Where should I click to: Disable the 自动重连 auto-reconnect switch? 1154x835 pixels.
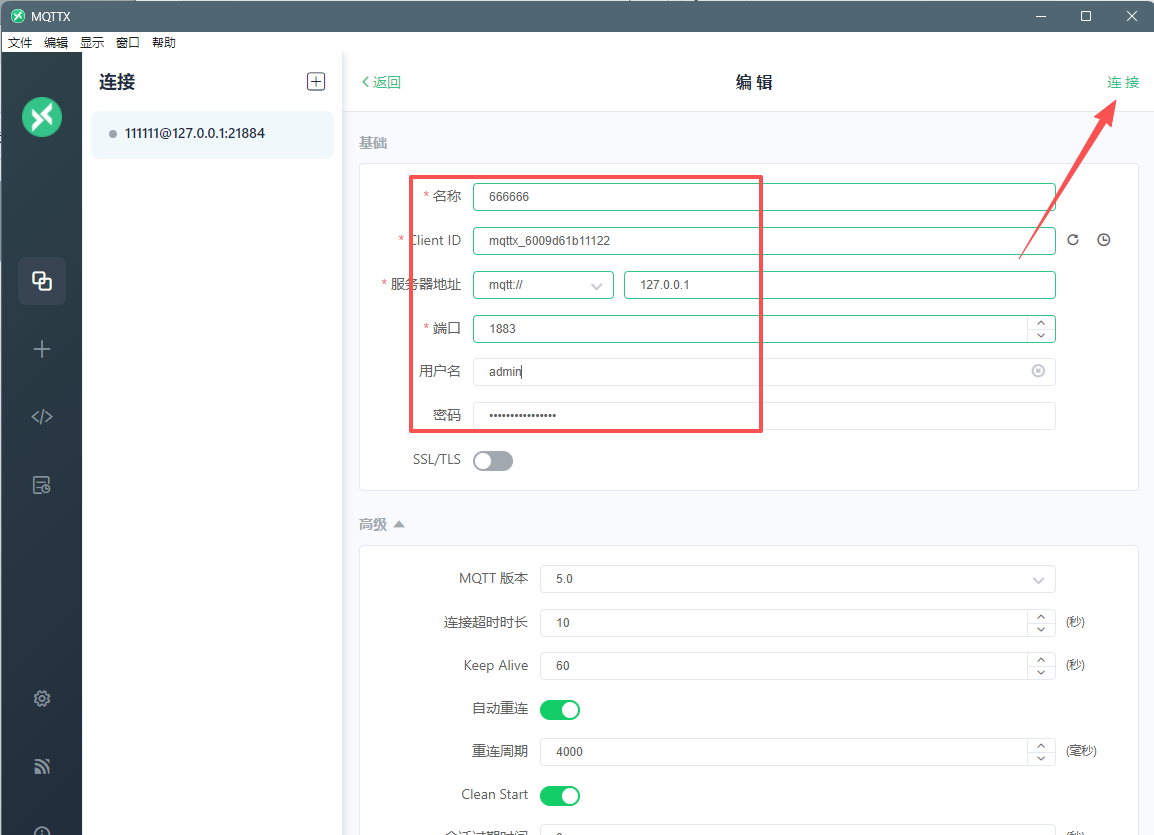560,709
